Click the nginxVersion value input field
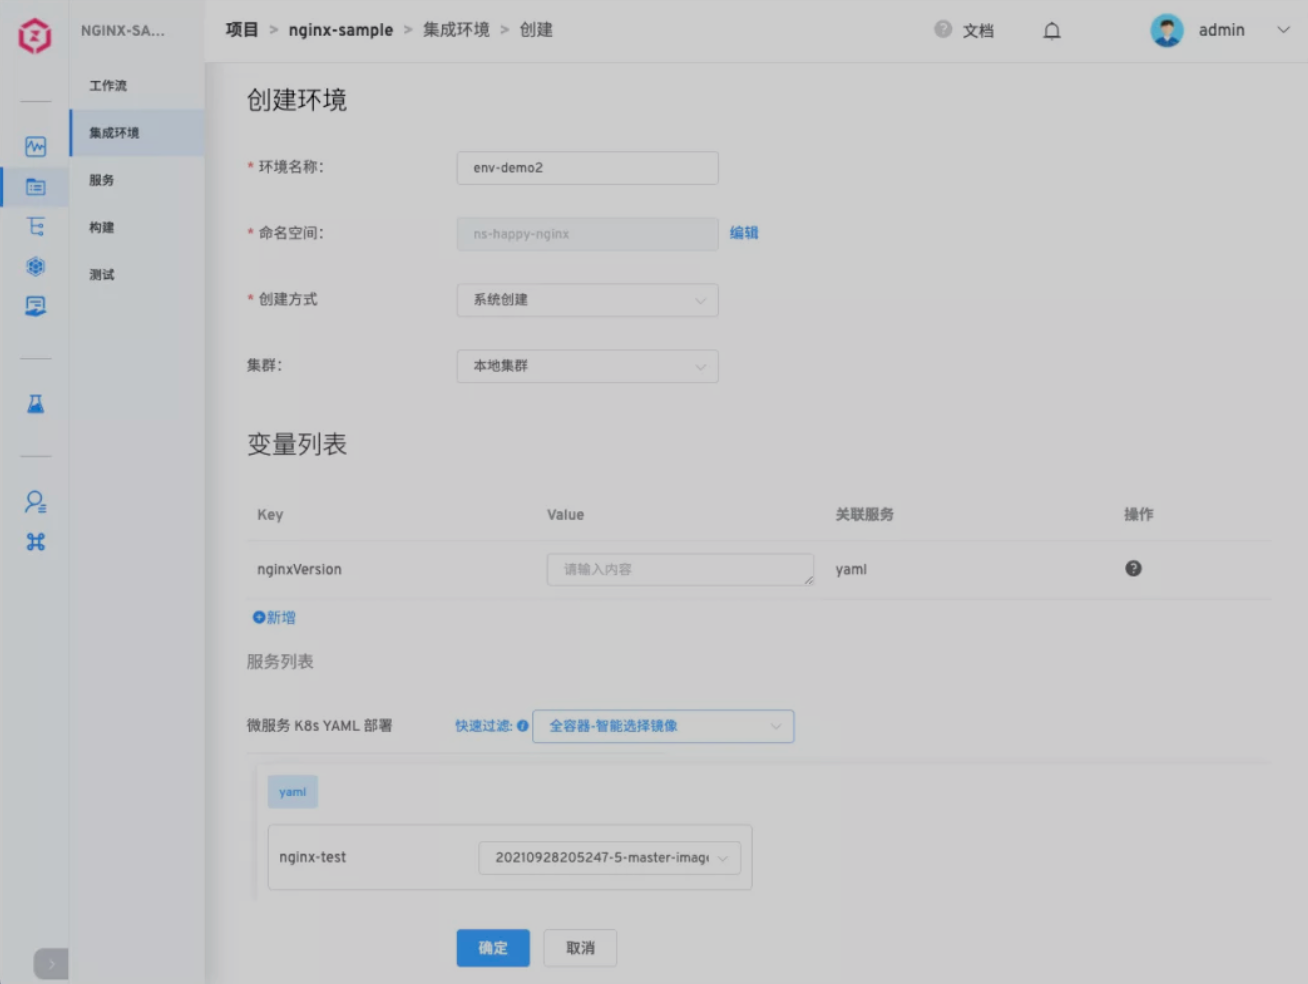 [680, 569]
